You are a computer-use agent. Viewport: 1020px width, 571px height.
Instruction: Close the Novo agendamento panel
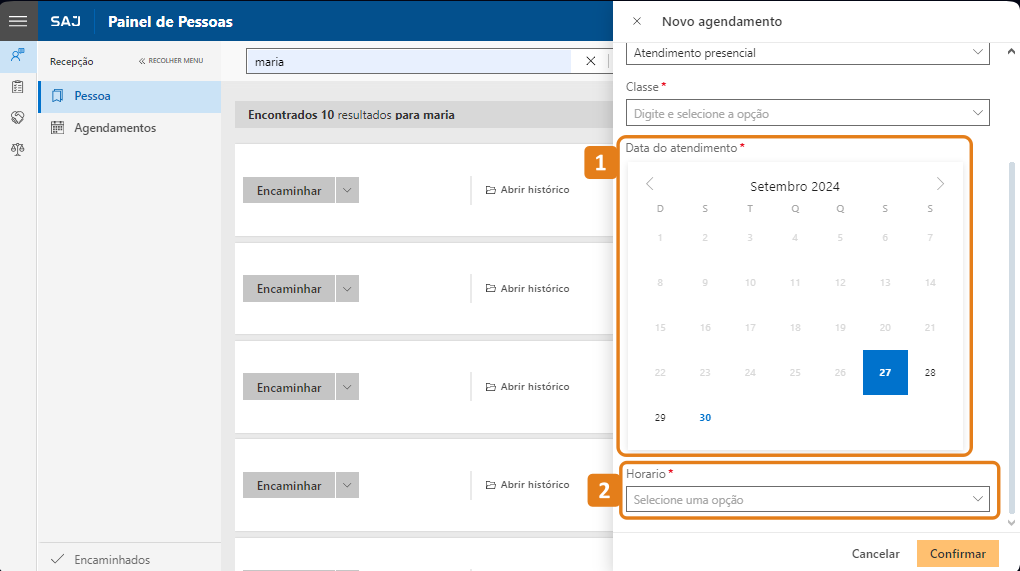[x=637, y=21]
